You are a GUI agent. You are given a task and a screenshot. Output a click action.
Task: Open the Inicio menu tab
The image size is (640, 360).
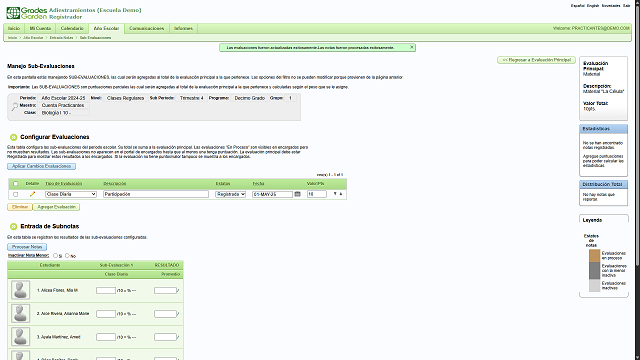14,28
